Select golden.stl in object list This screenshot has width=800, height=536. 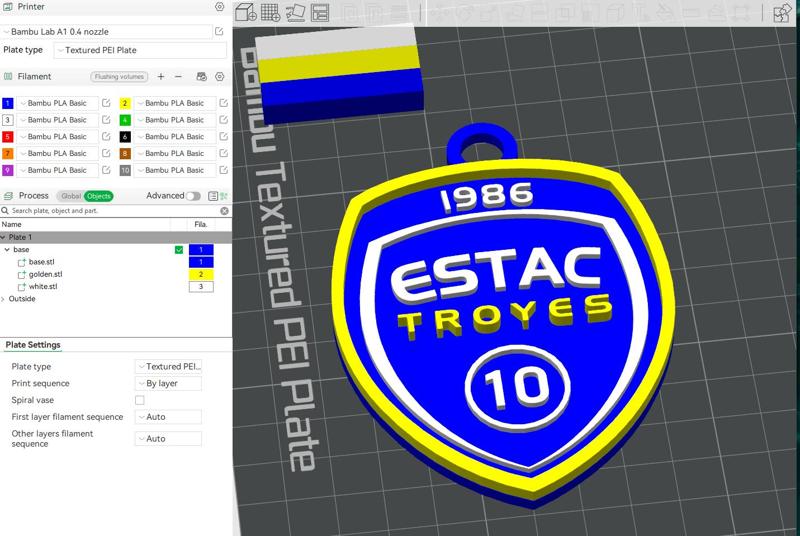point(45,274)
